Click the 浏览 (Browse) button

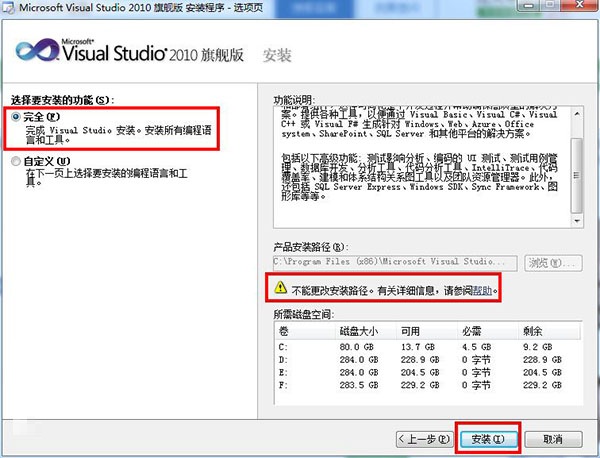(x=553, y=263)
